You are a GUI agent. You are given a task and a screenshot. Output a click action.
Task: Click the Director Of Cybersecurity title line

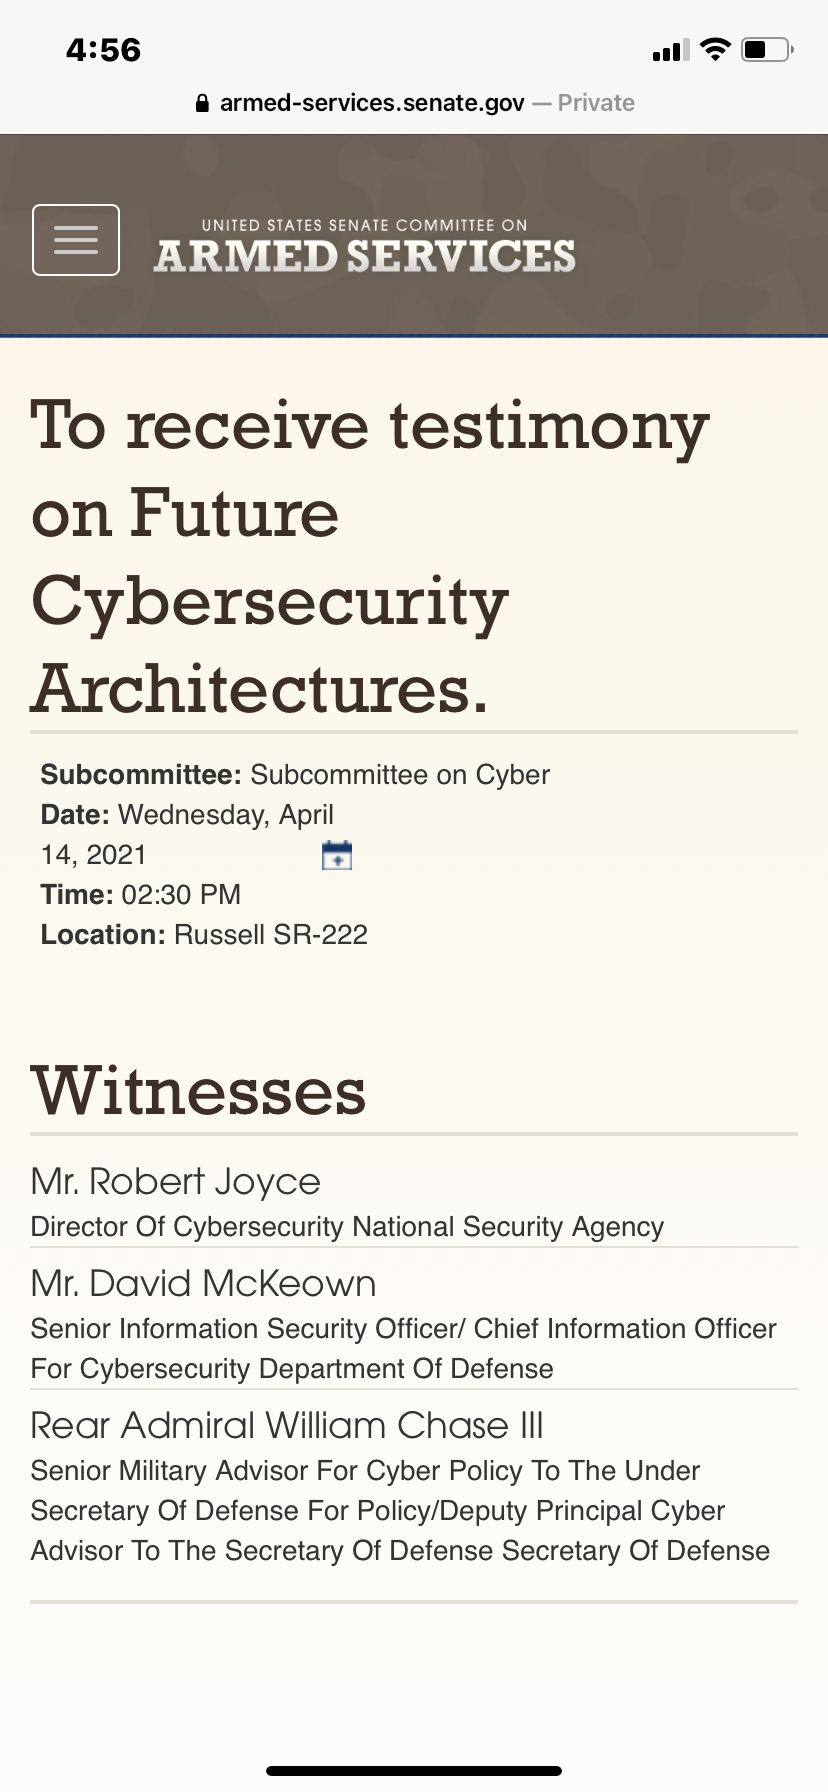pyautogui.click(x=347, y=1227)
